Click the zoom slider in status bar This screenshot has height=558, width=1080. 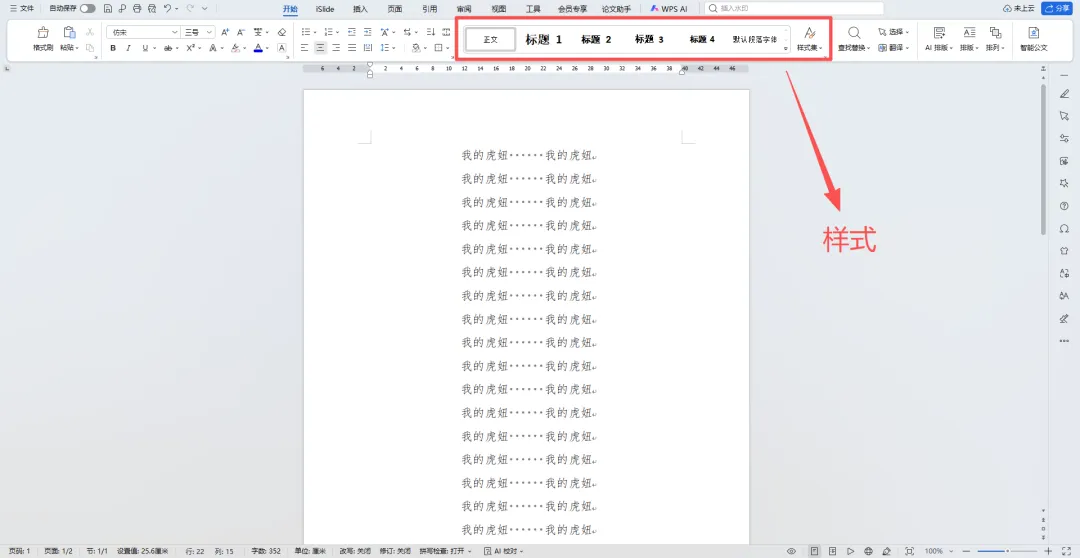[1006, 551]
